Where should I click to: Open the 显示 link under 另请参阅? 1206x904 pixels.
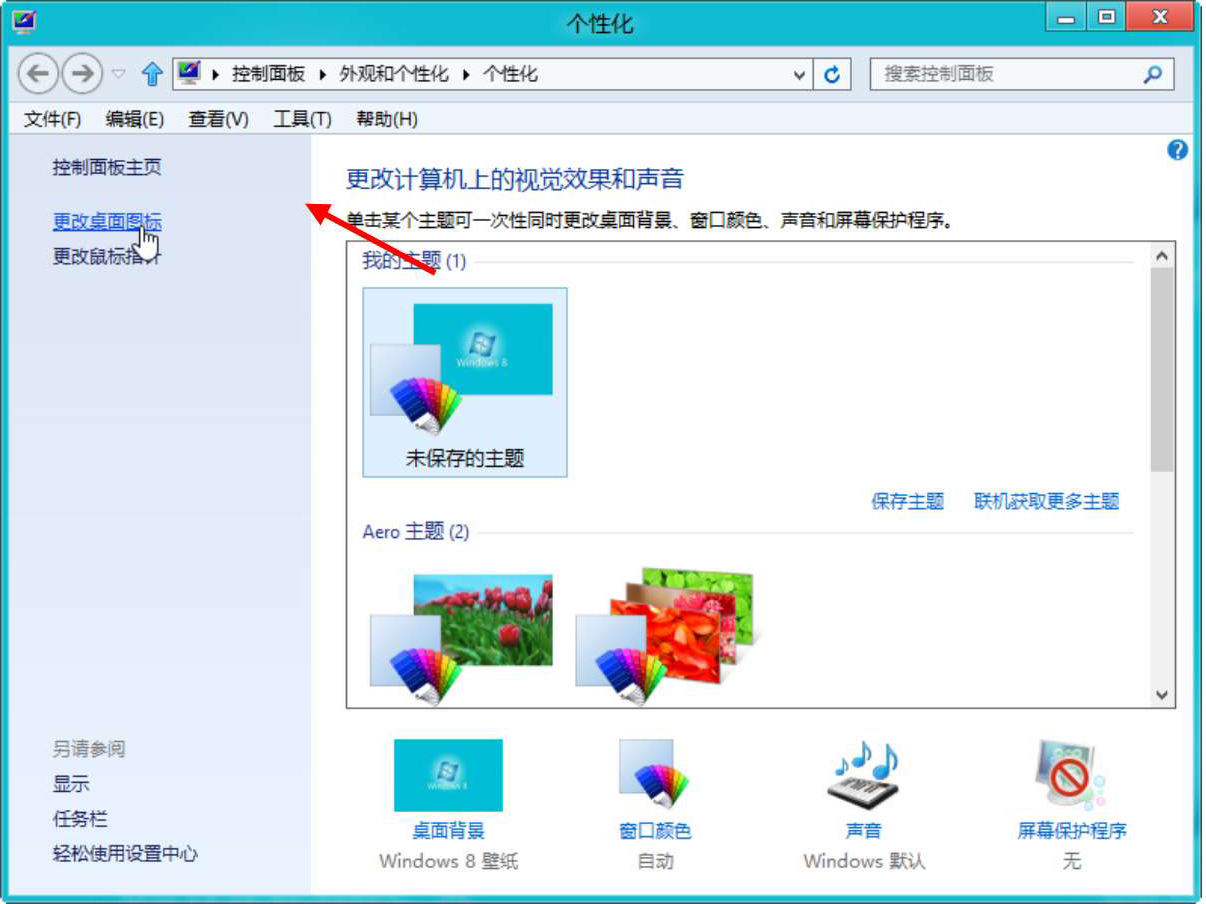[x=71, y=784]
